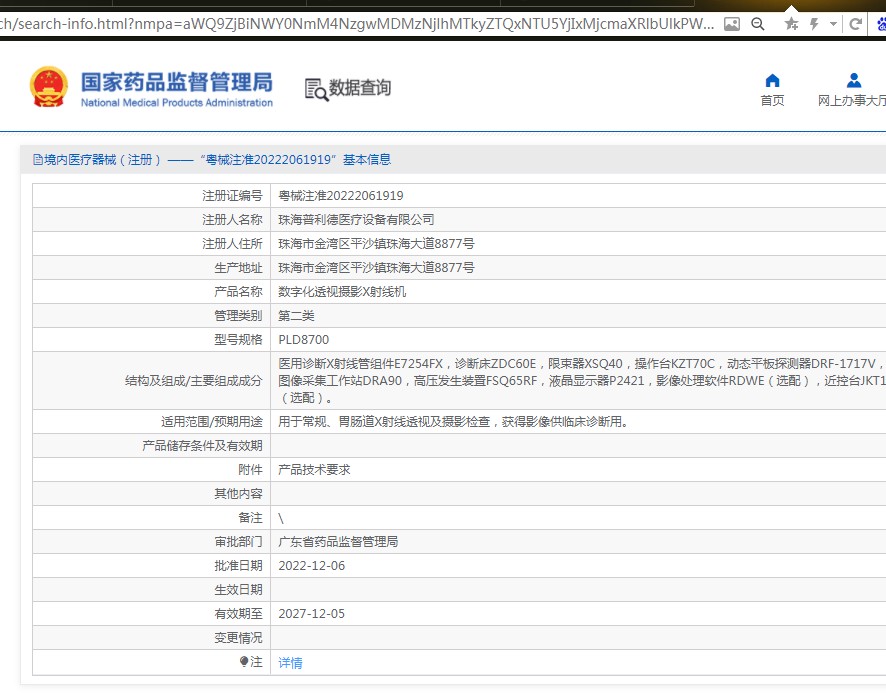The image size is (886, 693).
Task: Reload the page with the refresh icon
Action: pos(856,23)
